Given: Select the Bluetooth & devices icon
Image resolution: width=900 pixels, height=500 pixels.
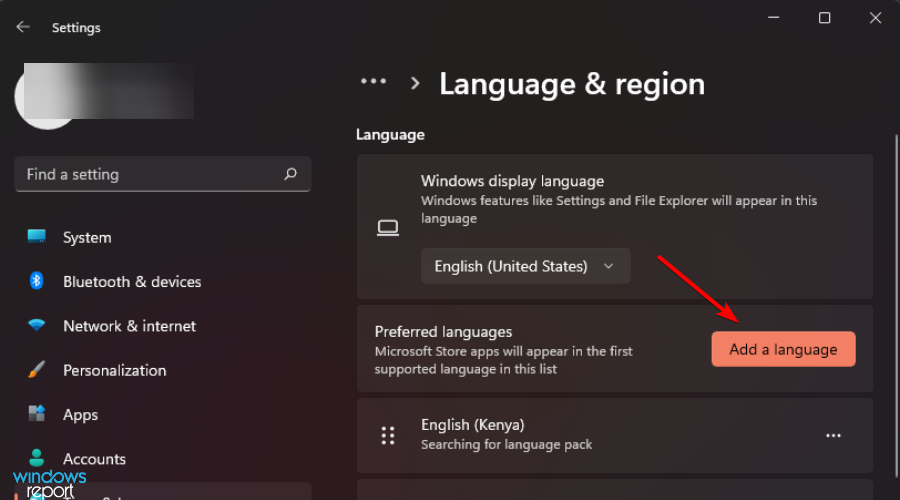Looking at the screenshot, I should tap(37, 282).
